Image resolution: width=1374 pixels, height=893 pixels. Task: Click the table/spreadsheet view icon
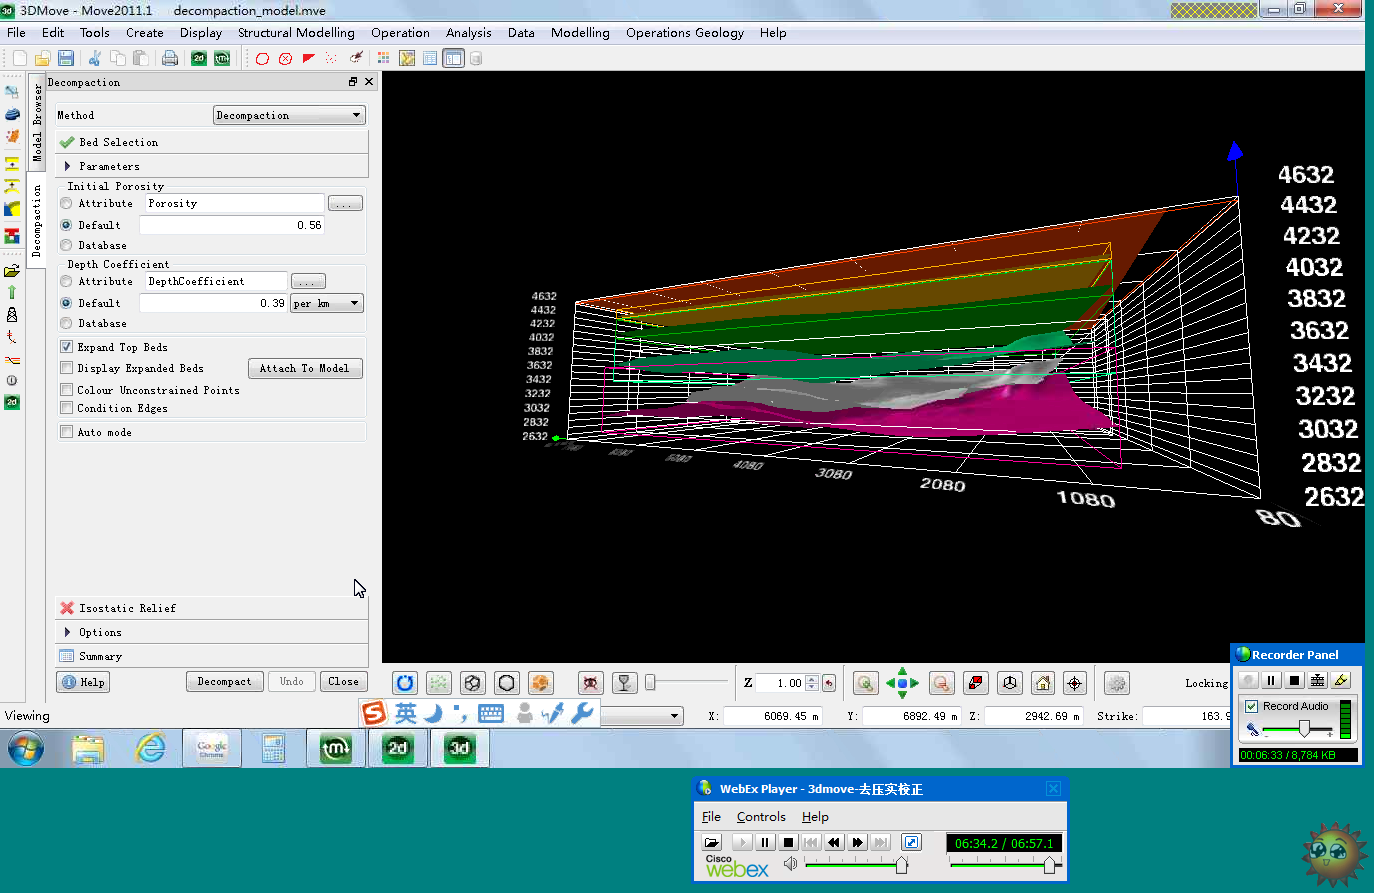pyautogui.click(x=430, y=58)
